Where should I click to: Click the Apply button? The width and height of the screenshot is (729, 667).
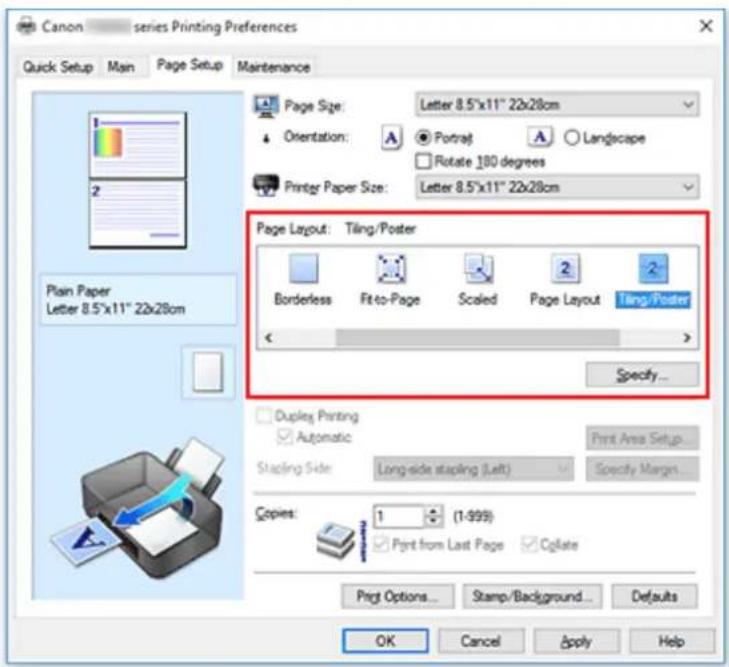[x=577, y=641]
